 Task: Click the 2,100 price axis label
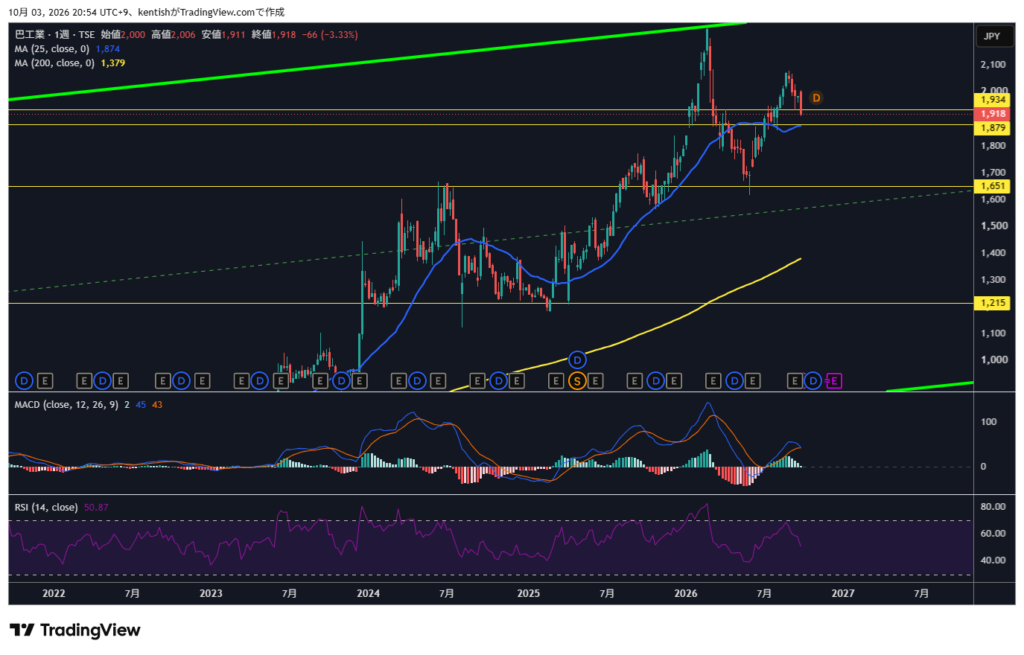click(993, 65)
